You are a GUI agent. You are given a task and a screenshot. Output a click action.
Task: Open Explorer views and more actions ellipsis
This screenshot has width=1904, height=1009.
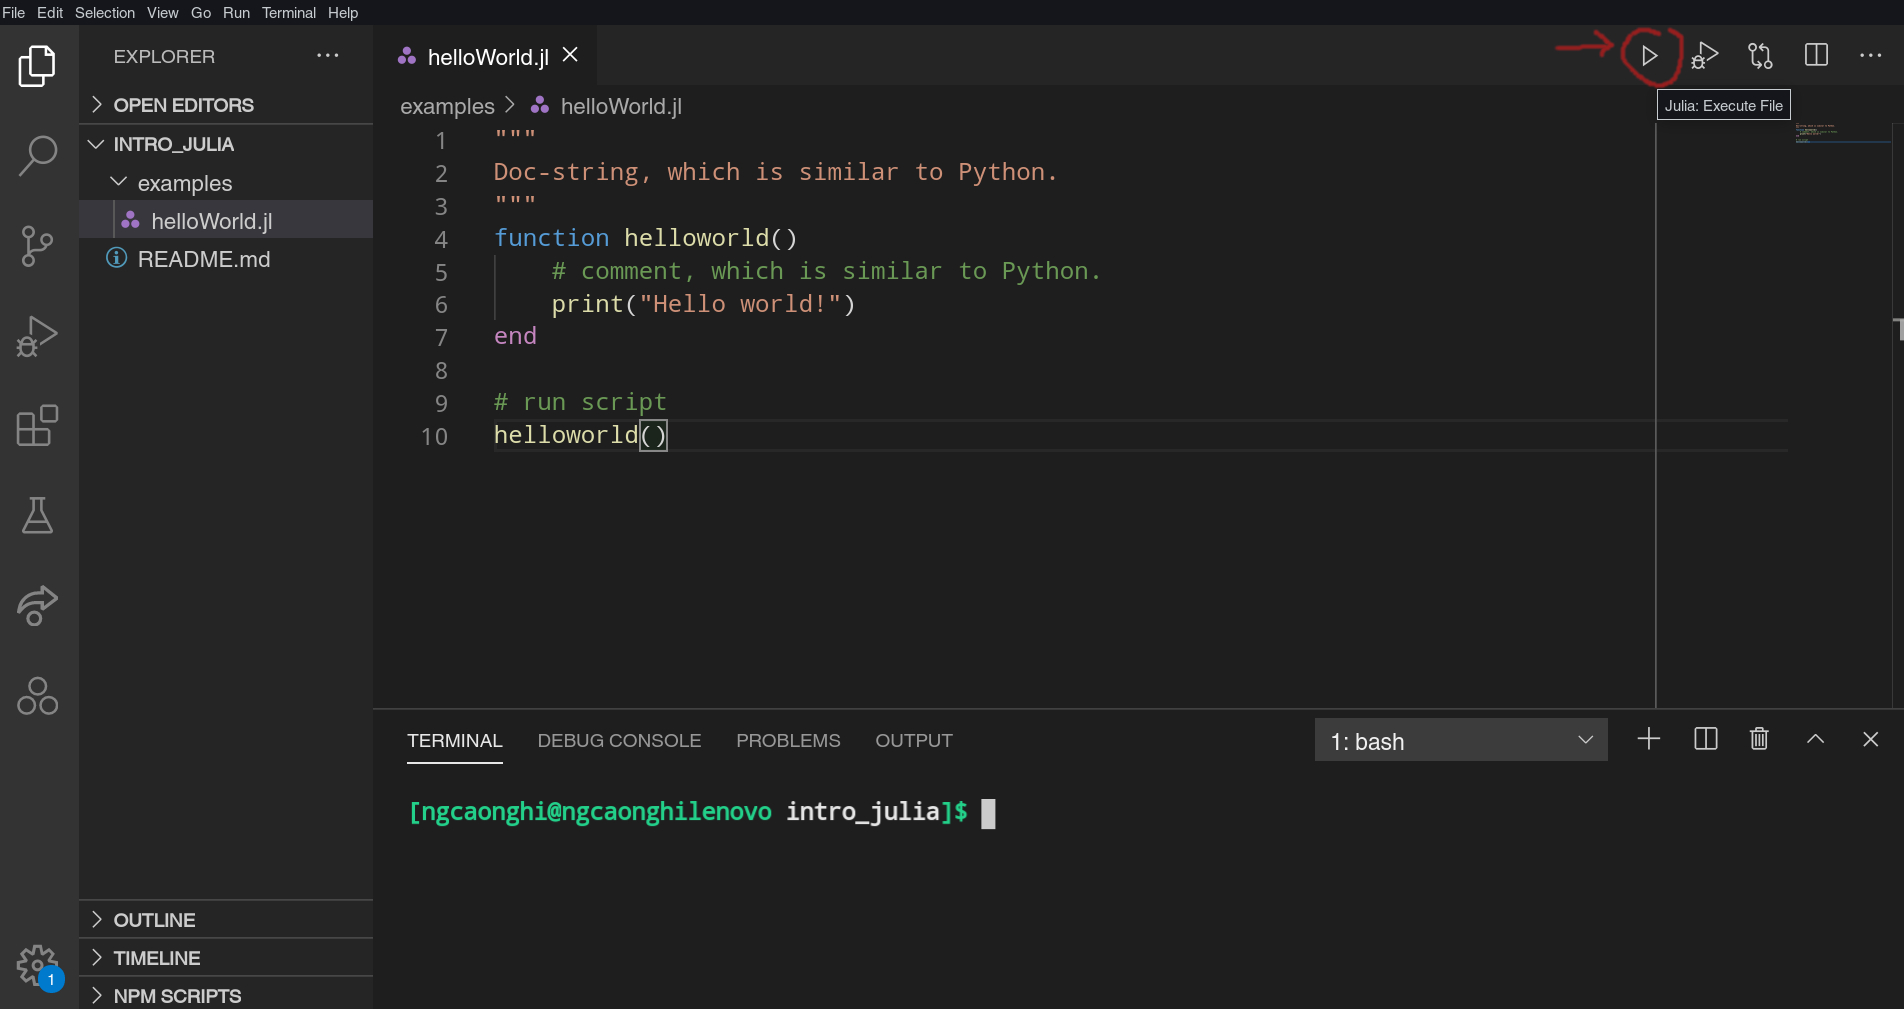328,56
